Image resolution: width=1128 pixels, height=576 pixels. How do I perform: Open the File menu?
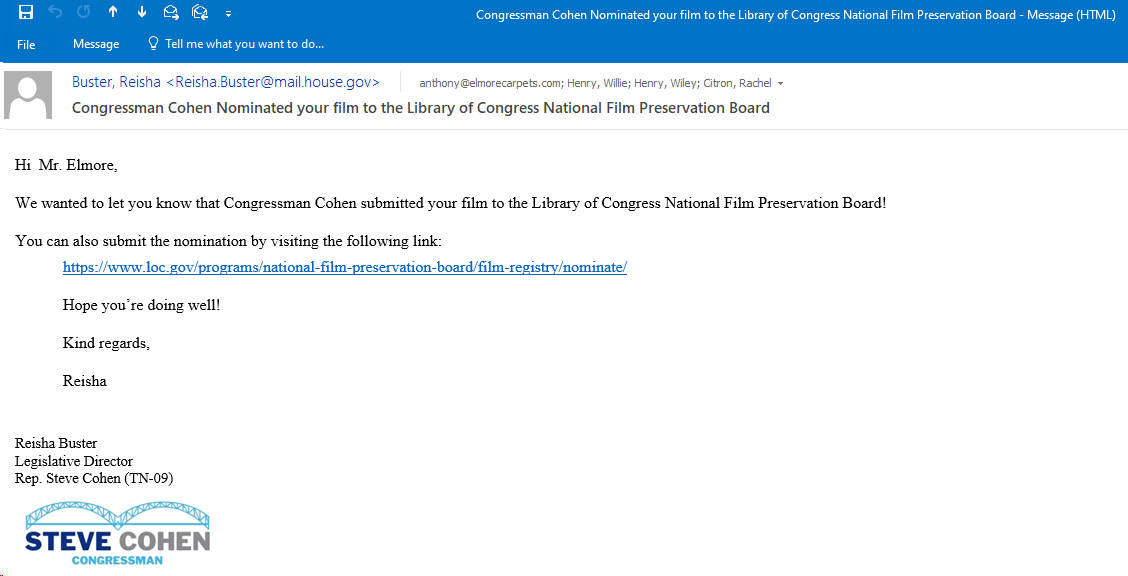tap(26, 45)
